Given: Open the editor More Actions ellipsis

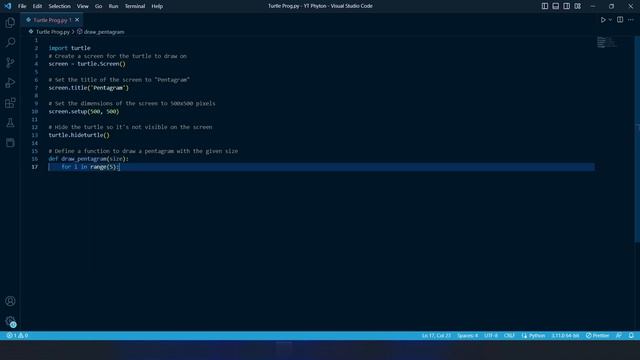Looking at the screenshot, I should tap(631, 20).
